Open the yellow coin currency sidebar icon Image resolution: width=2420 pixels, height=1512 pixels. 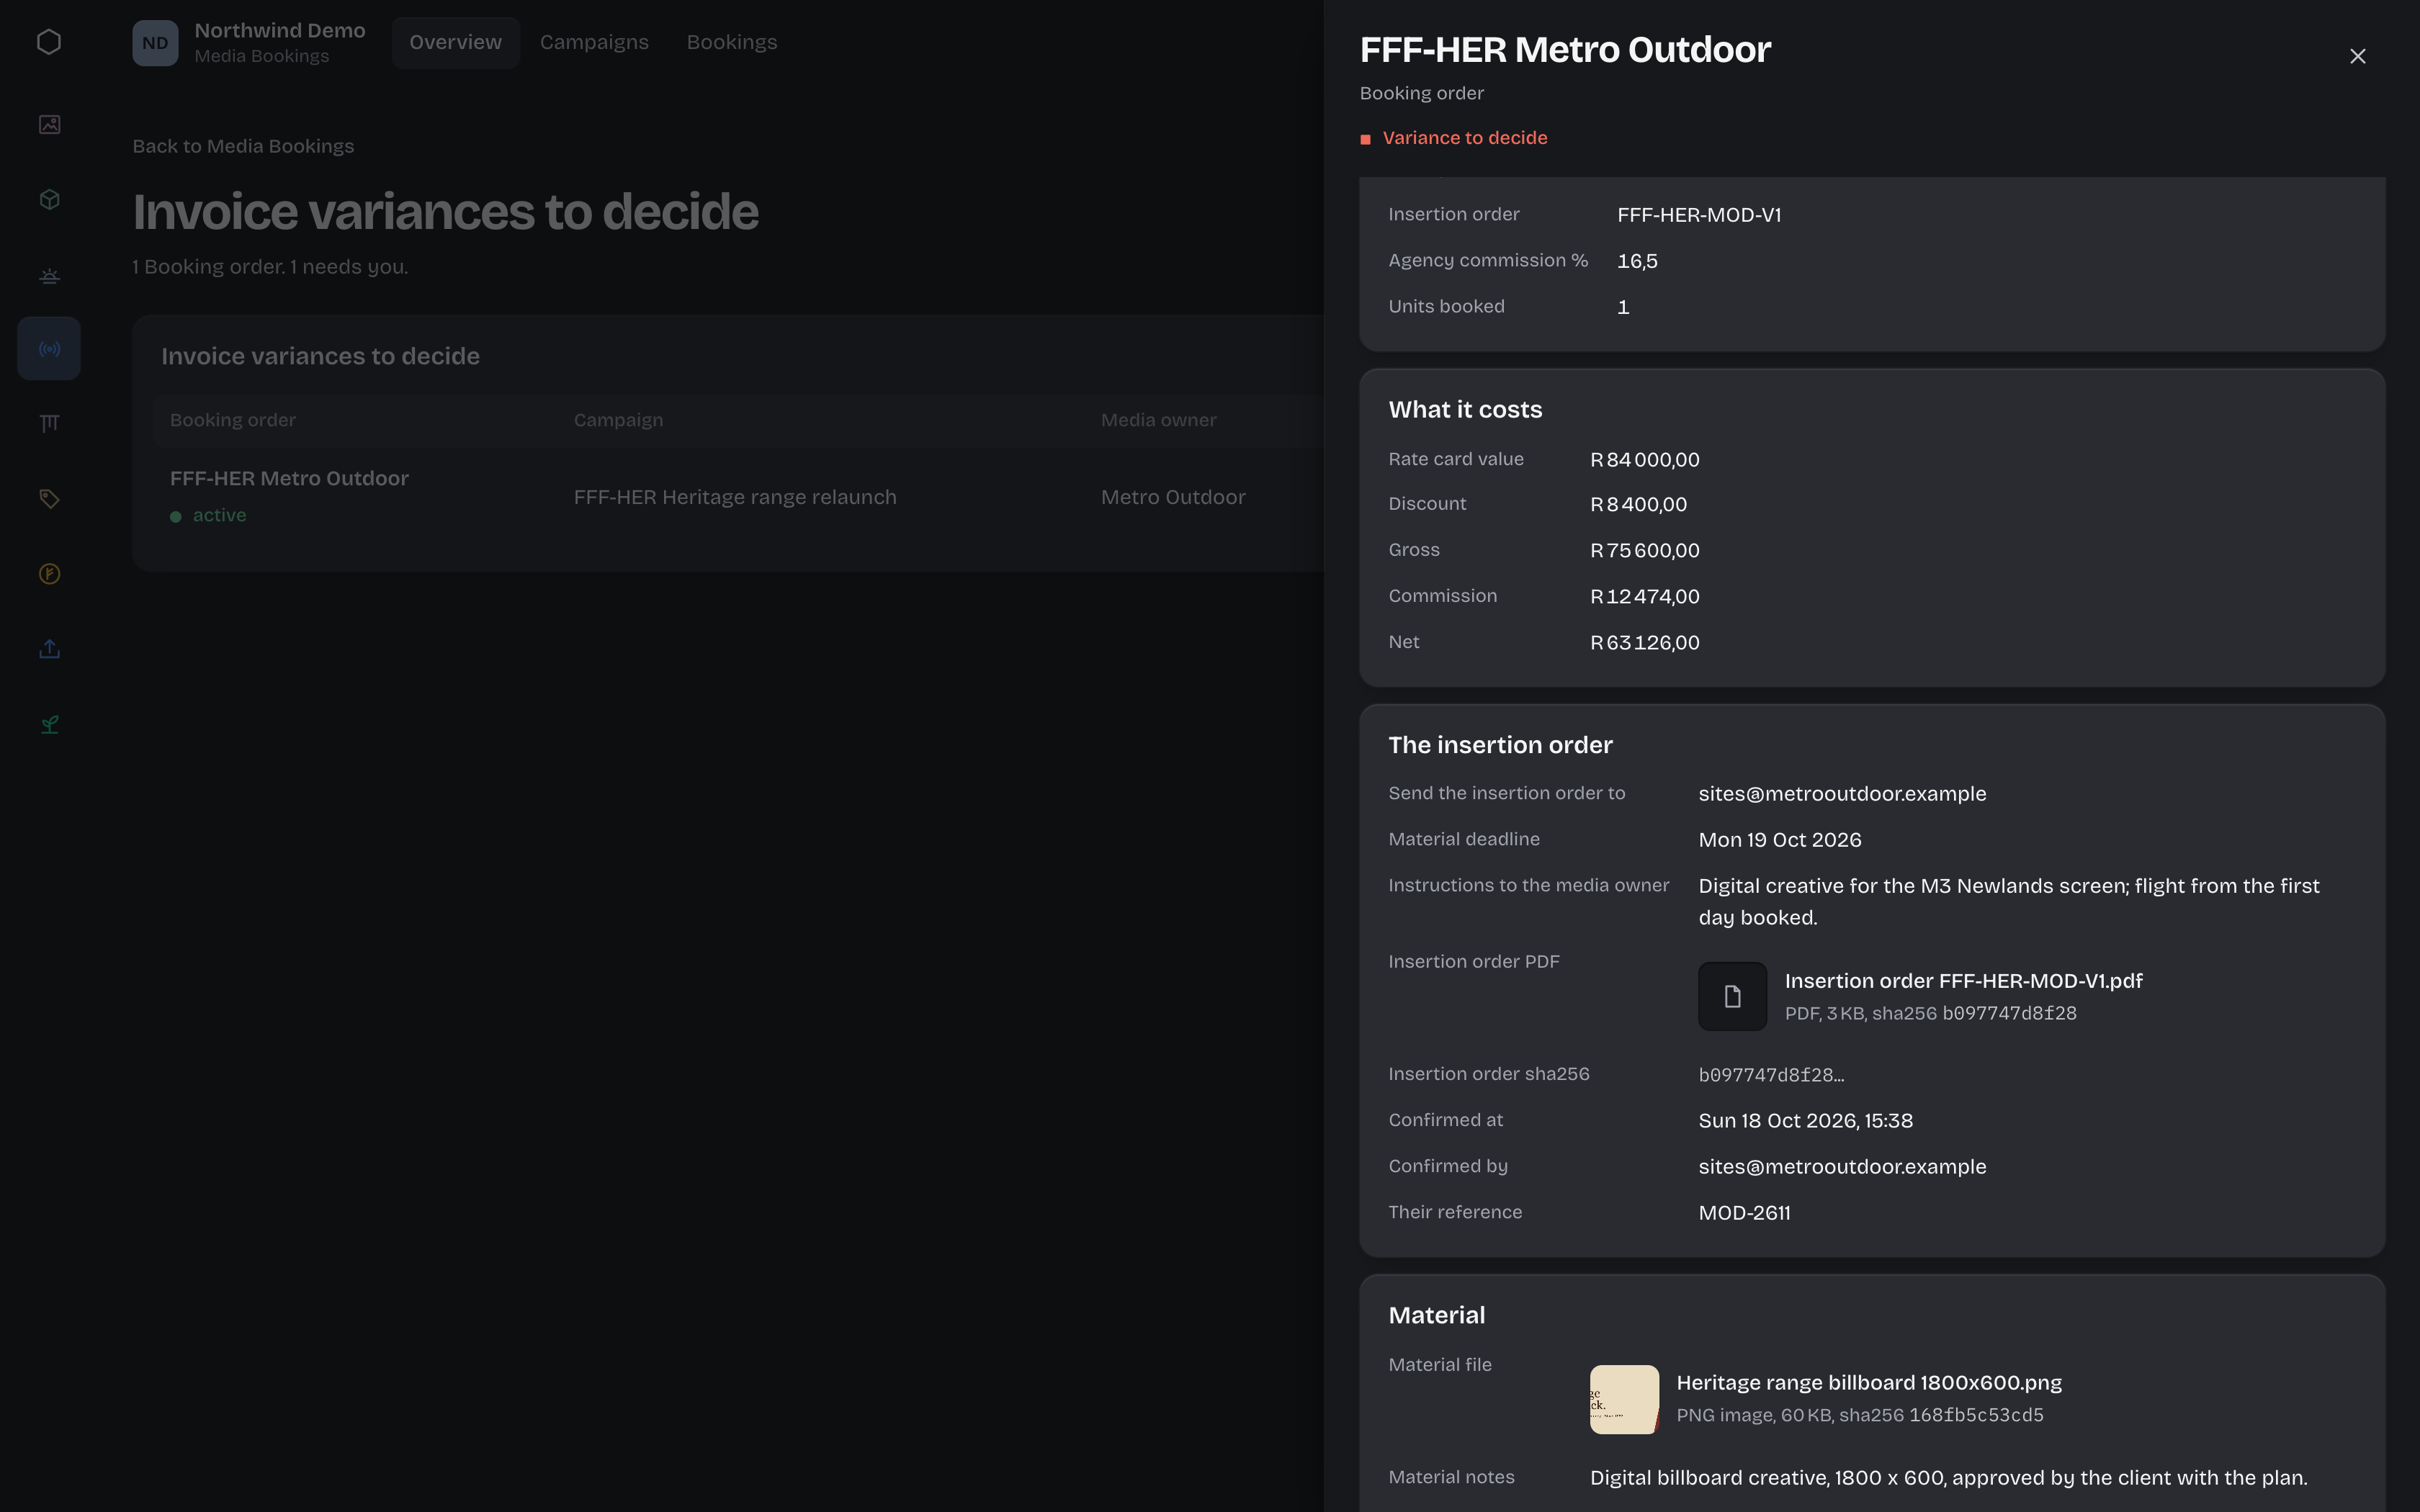49,574
